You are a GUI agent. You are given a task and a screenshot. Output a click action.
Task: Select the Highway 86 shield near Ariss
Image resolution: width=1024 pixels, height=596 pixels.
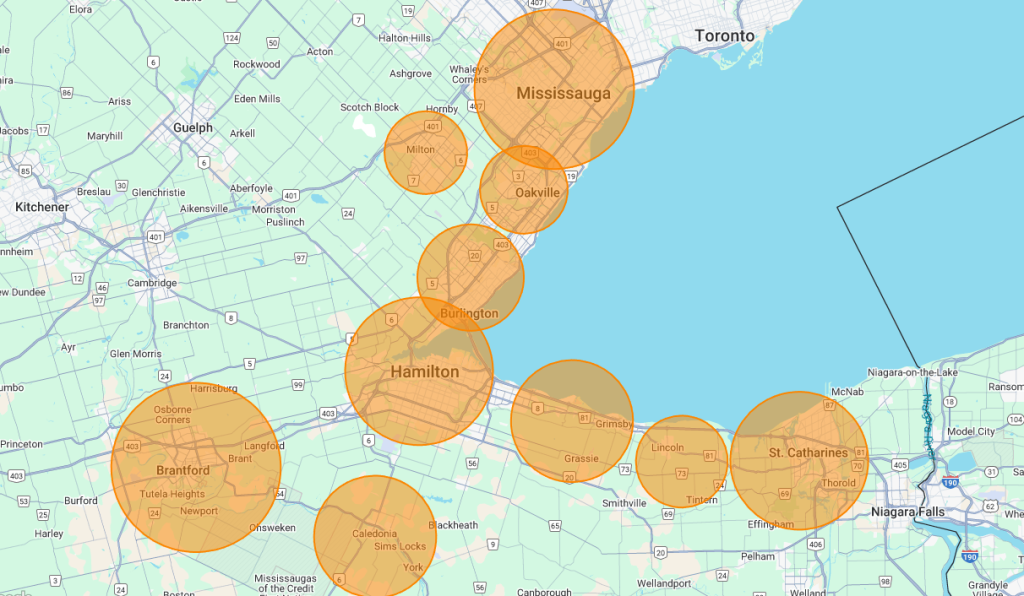67,93
